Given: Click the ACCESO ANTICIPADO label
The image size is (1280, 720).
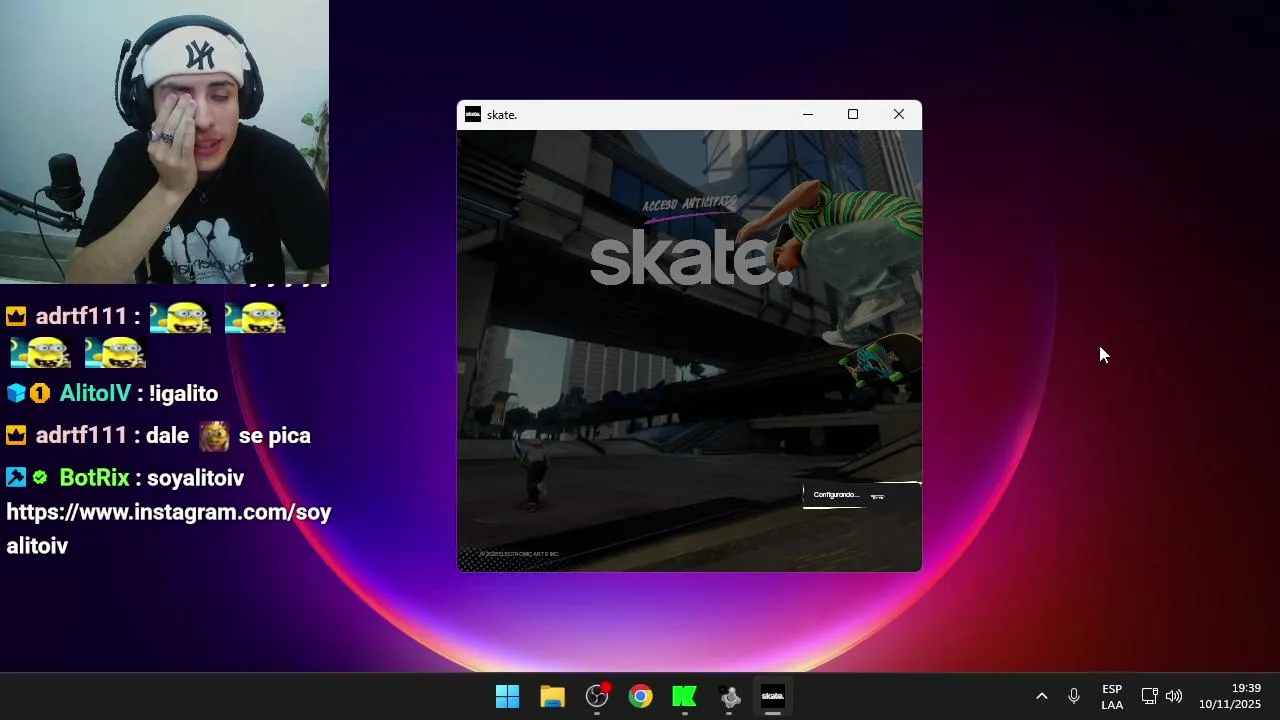Looking at the screenshot, I should (690, 203).
